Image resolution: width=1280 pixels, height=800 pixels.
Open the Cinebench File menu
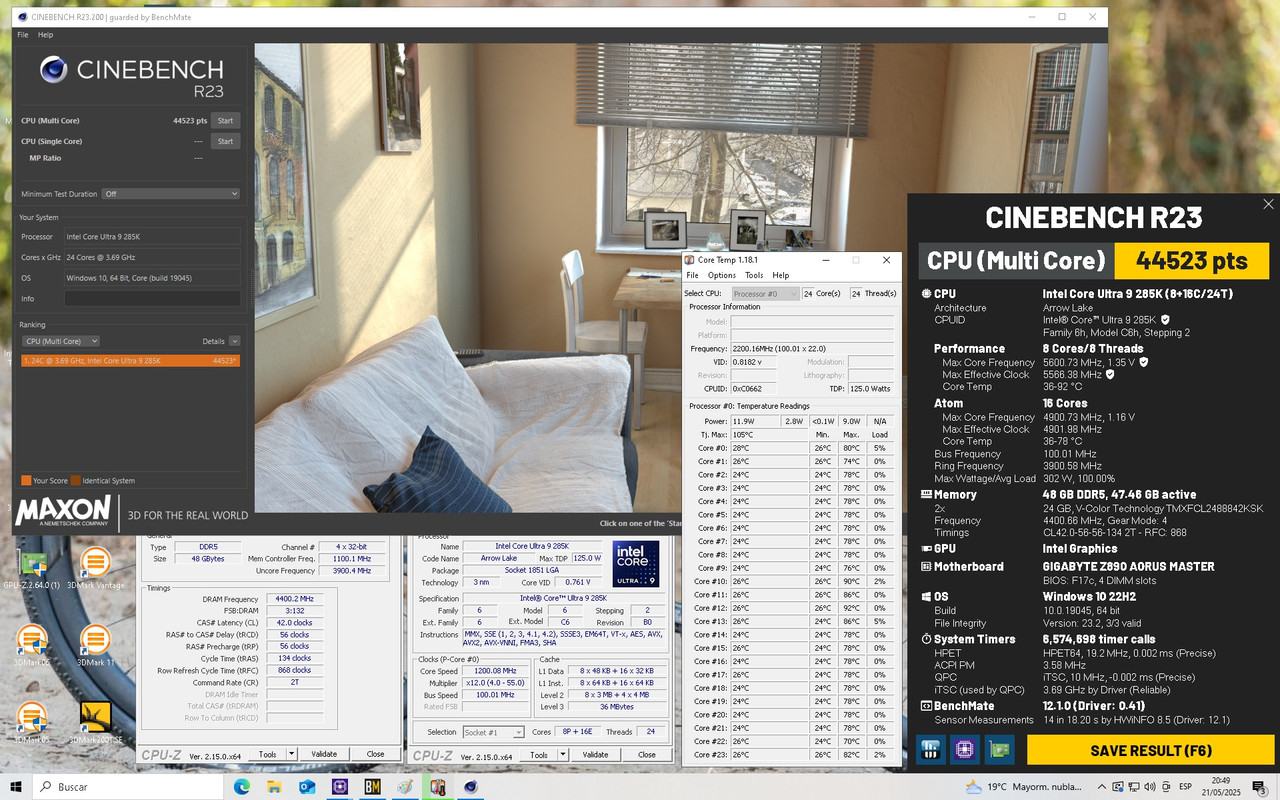tap(23, 35)
